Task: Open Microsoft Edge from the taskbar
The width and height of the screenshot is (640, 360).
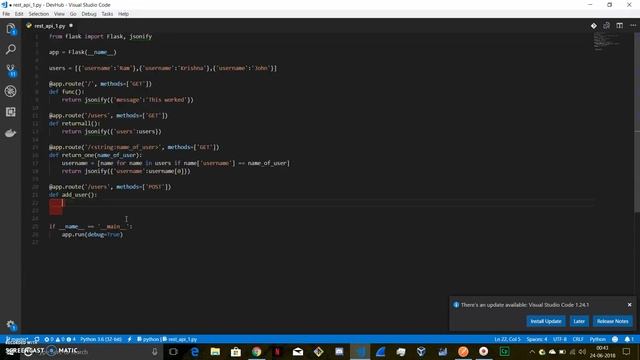Action: tap(194, 351)
